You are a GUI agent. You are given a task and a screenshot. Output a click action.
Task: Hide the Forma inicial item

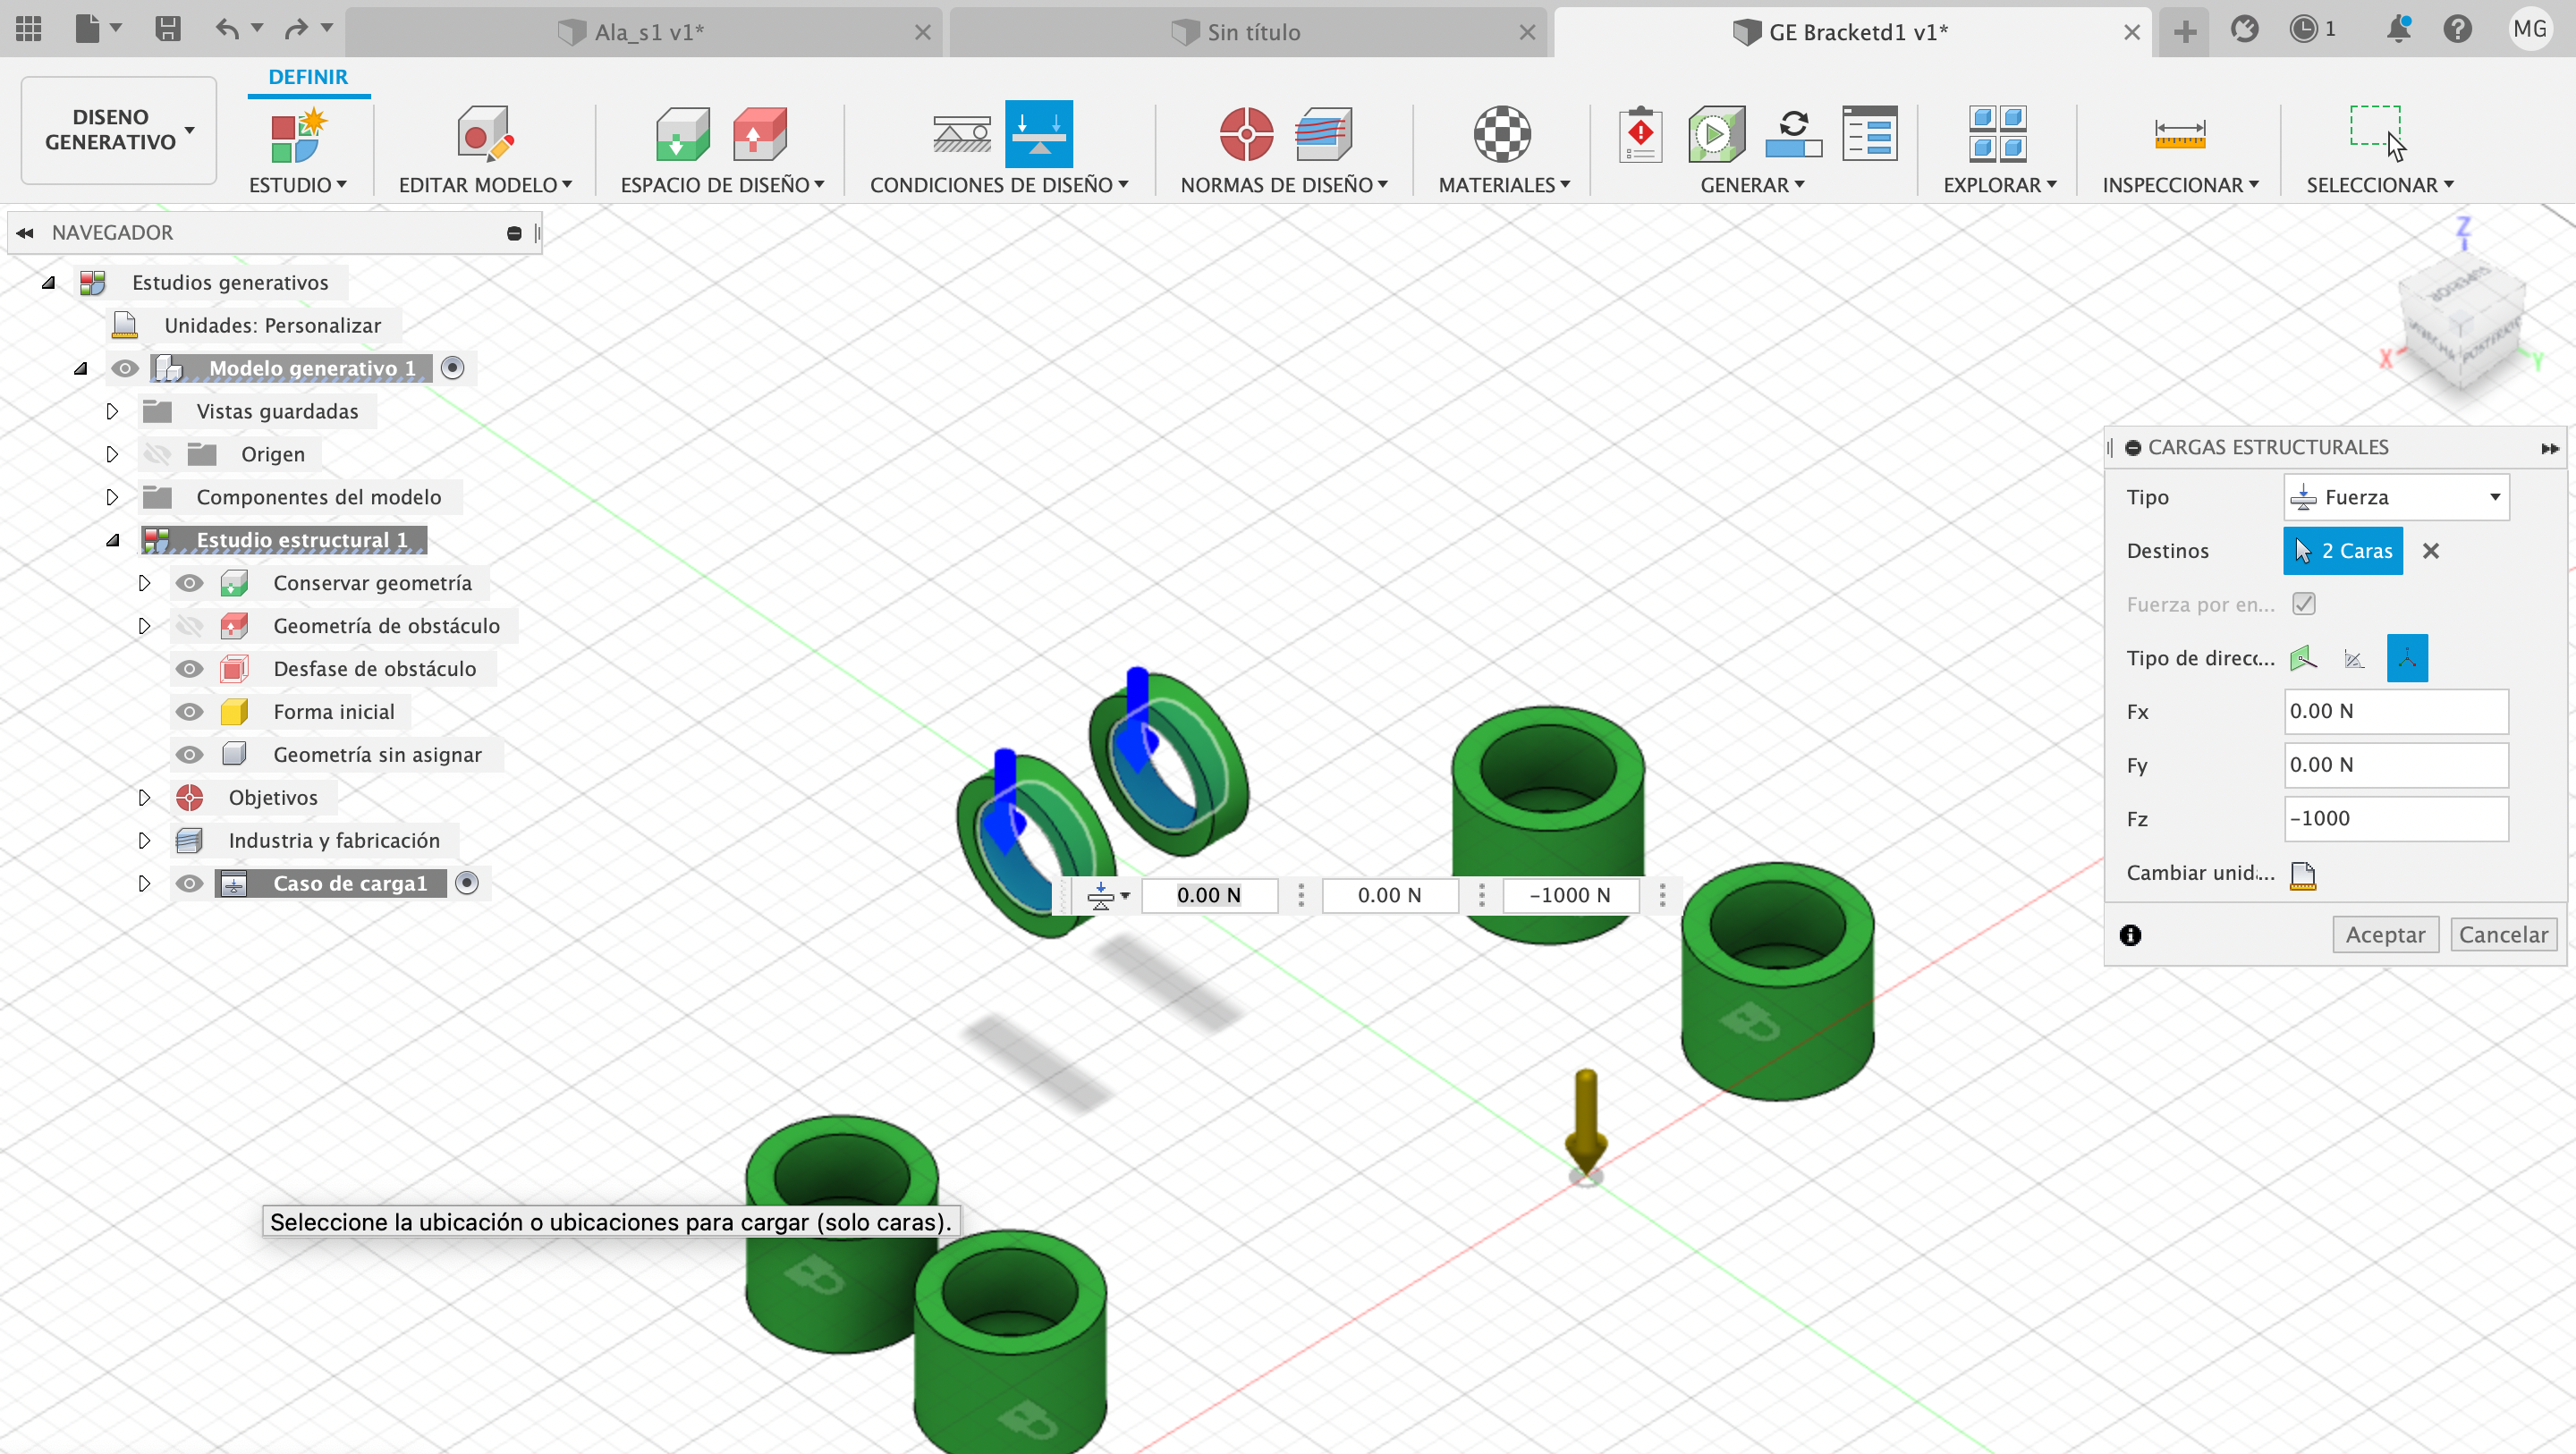(x=189, y=712)
